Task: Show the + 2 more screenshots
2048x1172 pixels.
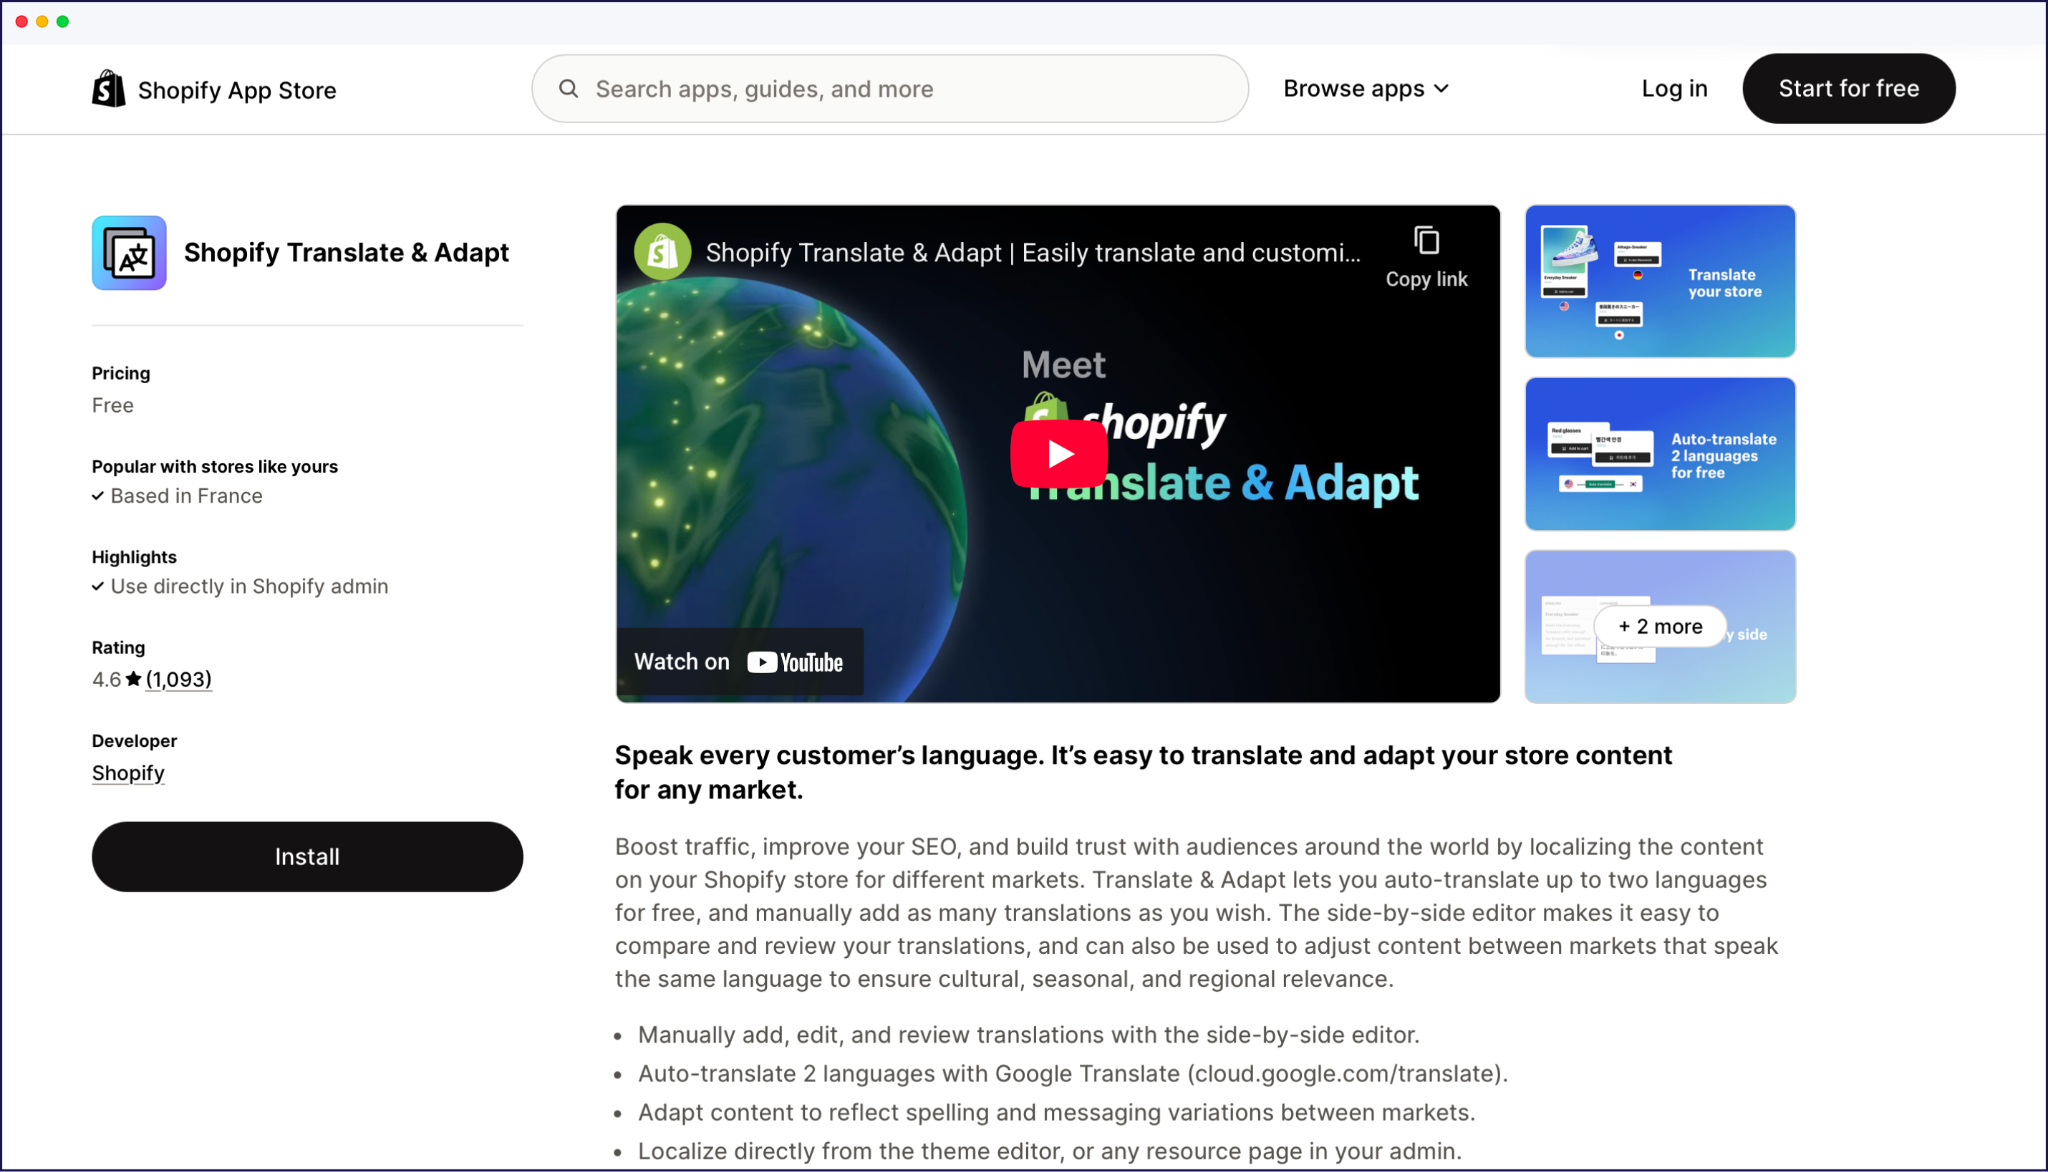Action: (1659, 627)
